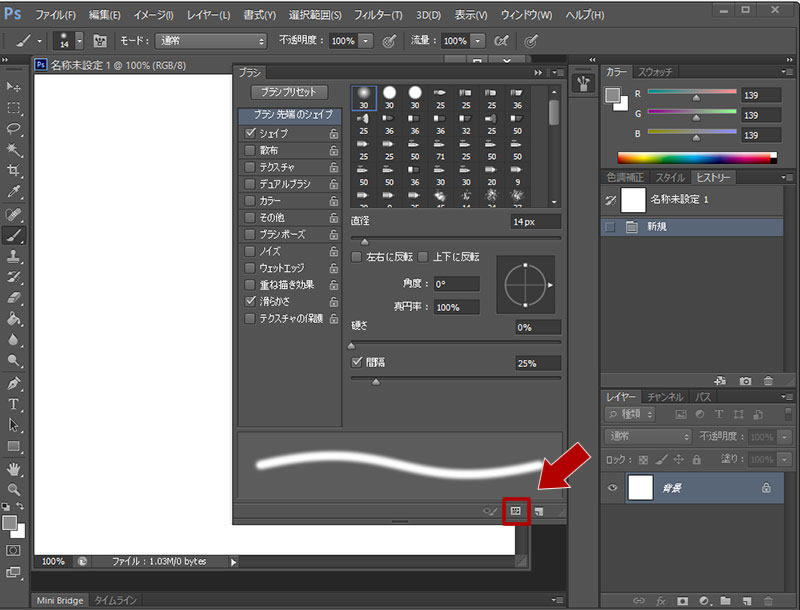Select the Eraser tool
Image resolution: width=800 pixels, height=610 pixels.
click(x=14, y=298)
